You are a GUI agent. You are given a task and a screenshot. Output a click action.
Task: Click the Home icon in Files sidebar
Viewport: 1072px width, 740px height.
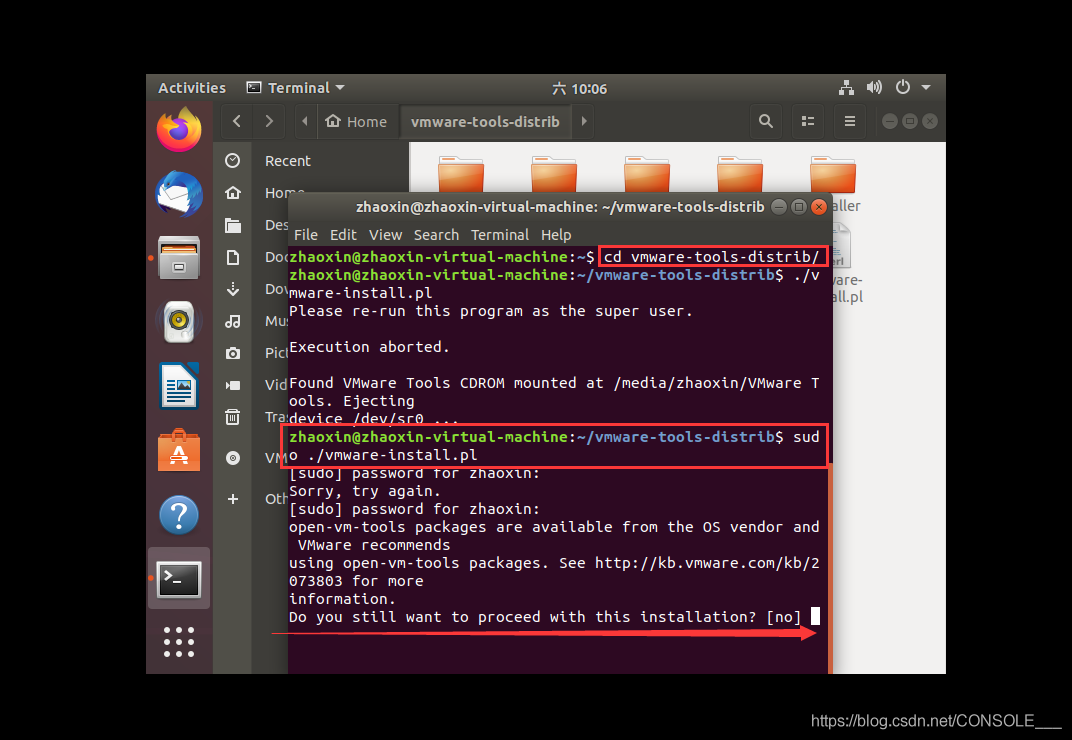tap(232, 193)
